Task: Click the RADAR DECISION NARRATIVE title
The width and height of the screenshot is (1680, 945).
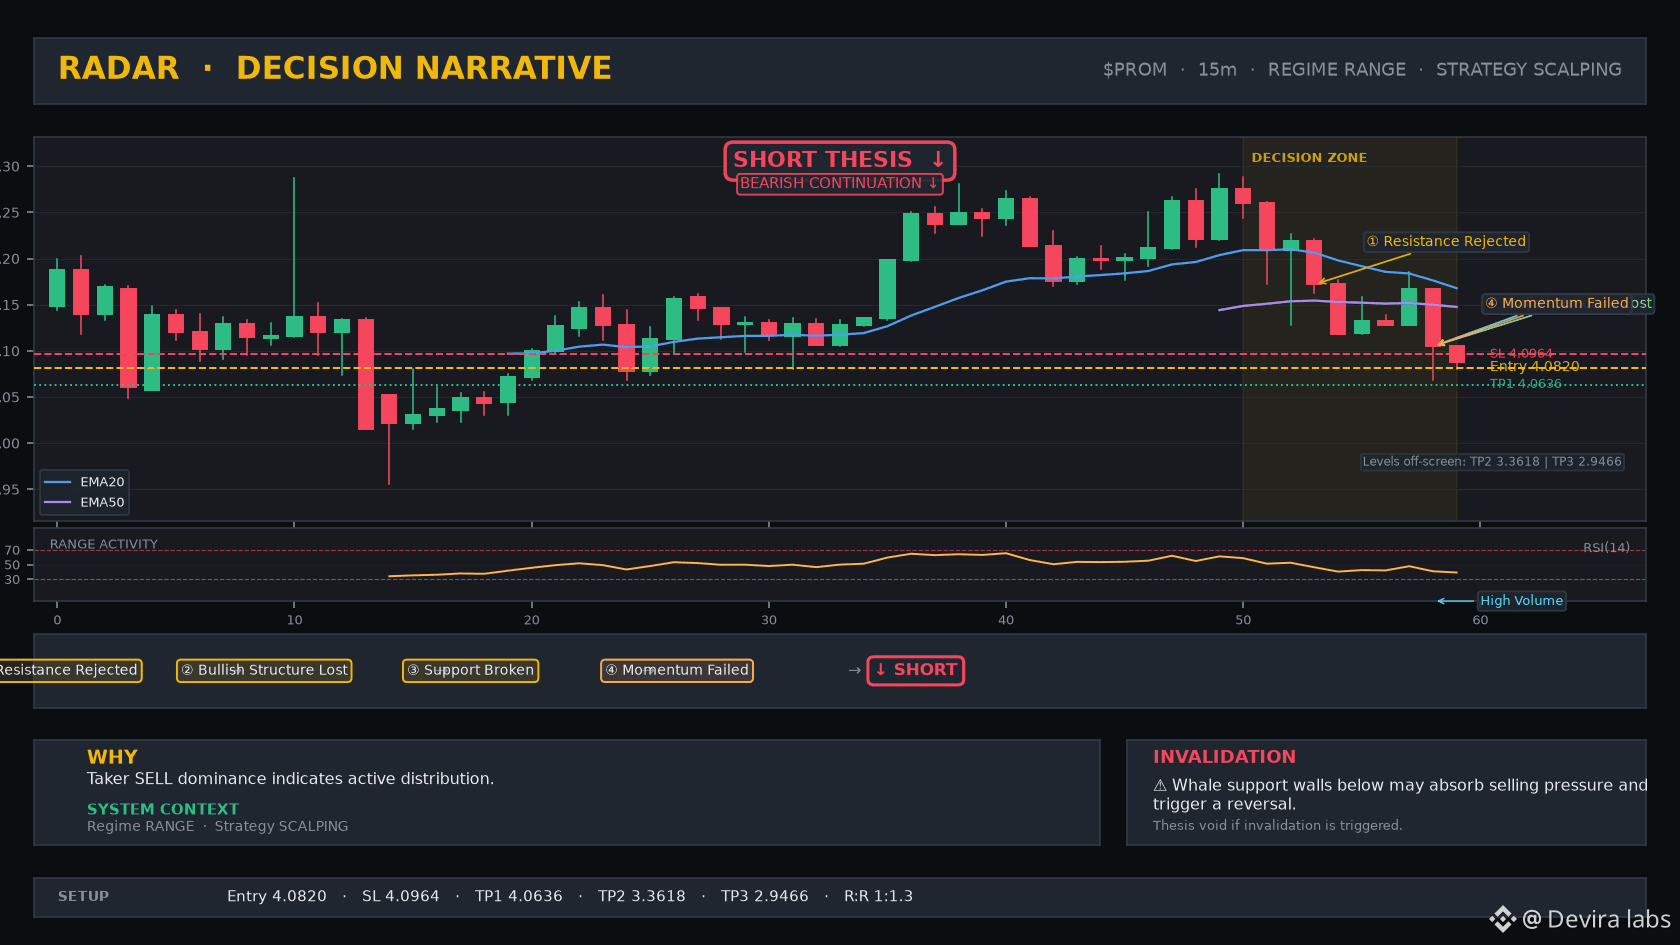Action: click(335, 68)
